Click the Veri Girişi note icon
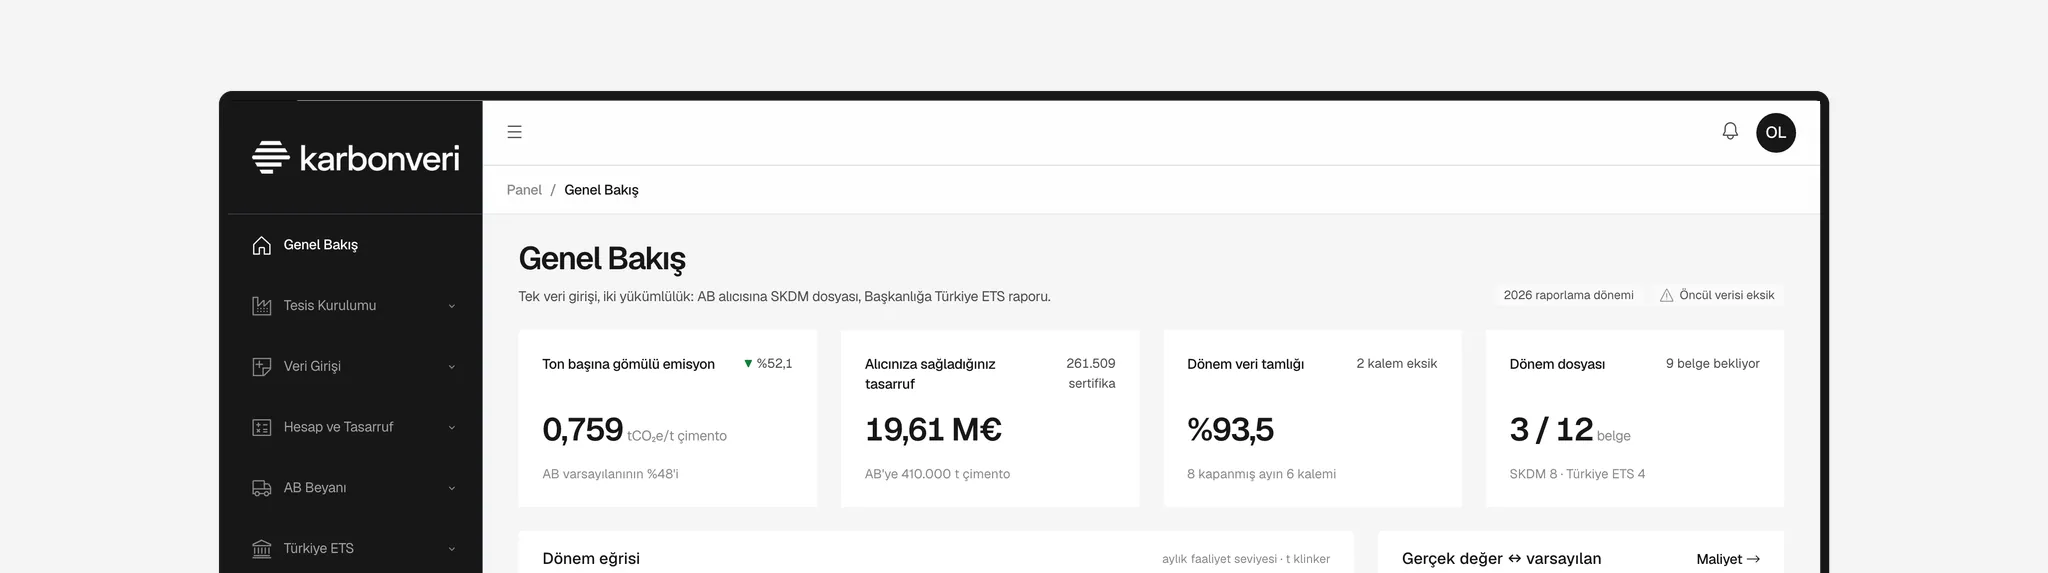This screenshot has width=2048, height=573. click(x=262, y=367)
